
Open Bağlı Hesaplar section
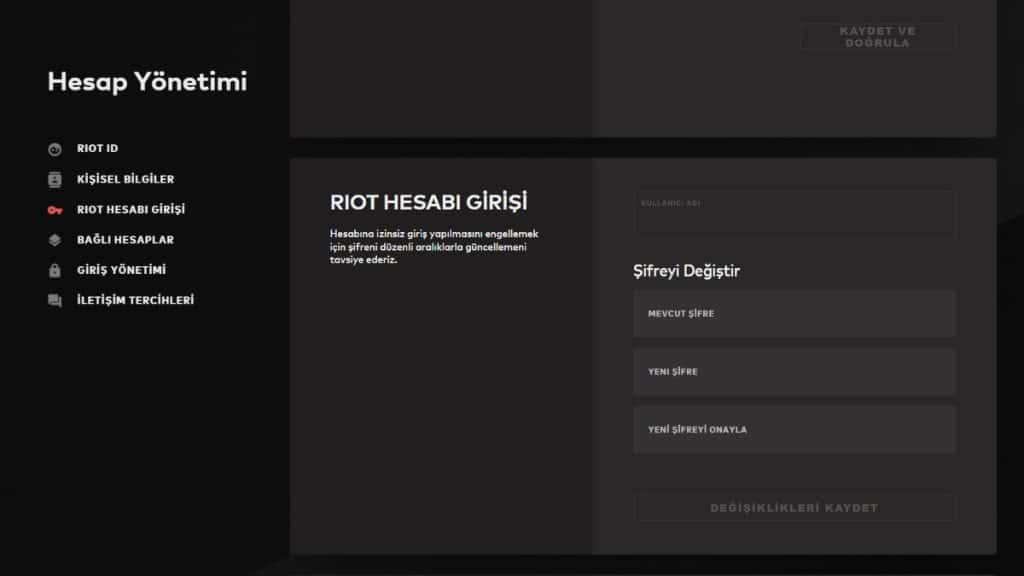tap(125, 240)
